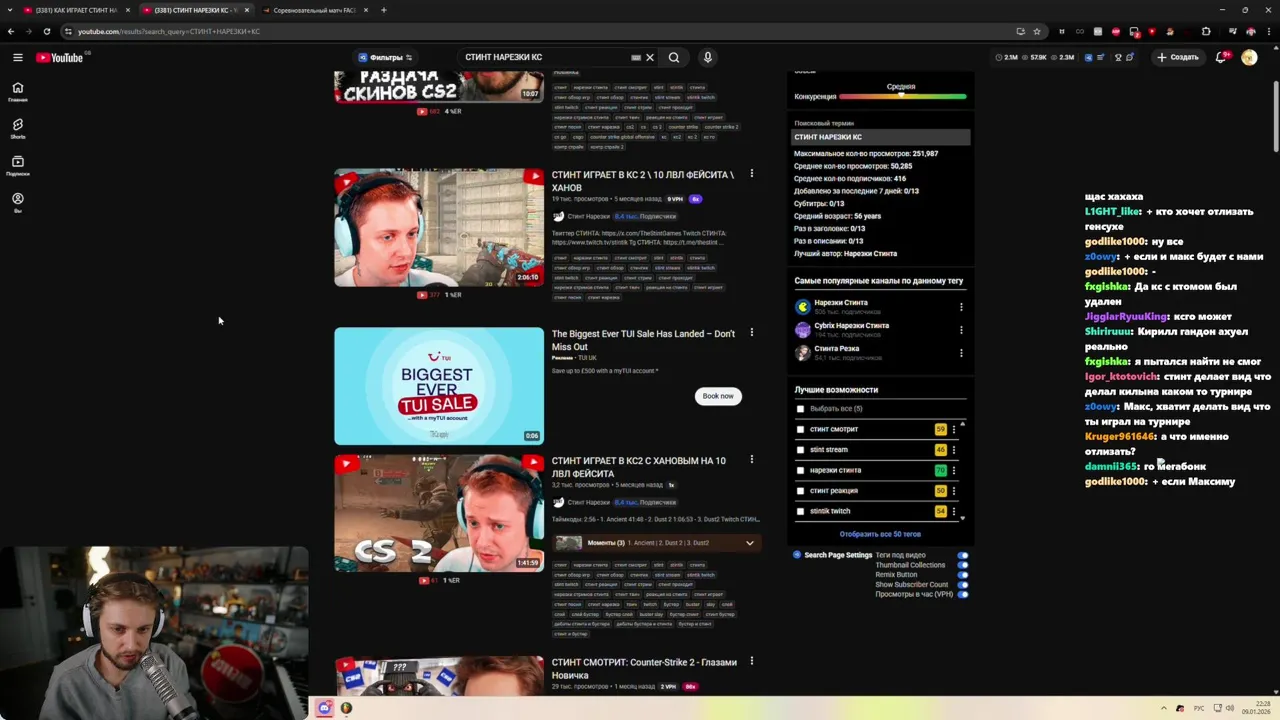Switch to СТИНТ НАРЕЗКИ КС browser tab
Viewport: 1280px width, 720px height.
pyautogui.click(x=195, y=10)
